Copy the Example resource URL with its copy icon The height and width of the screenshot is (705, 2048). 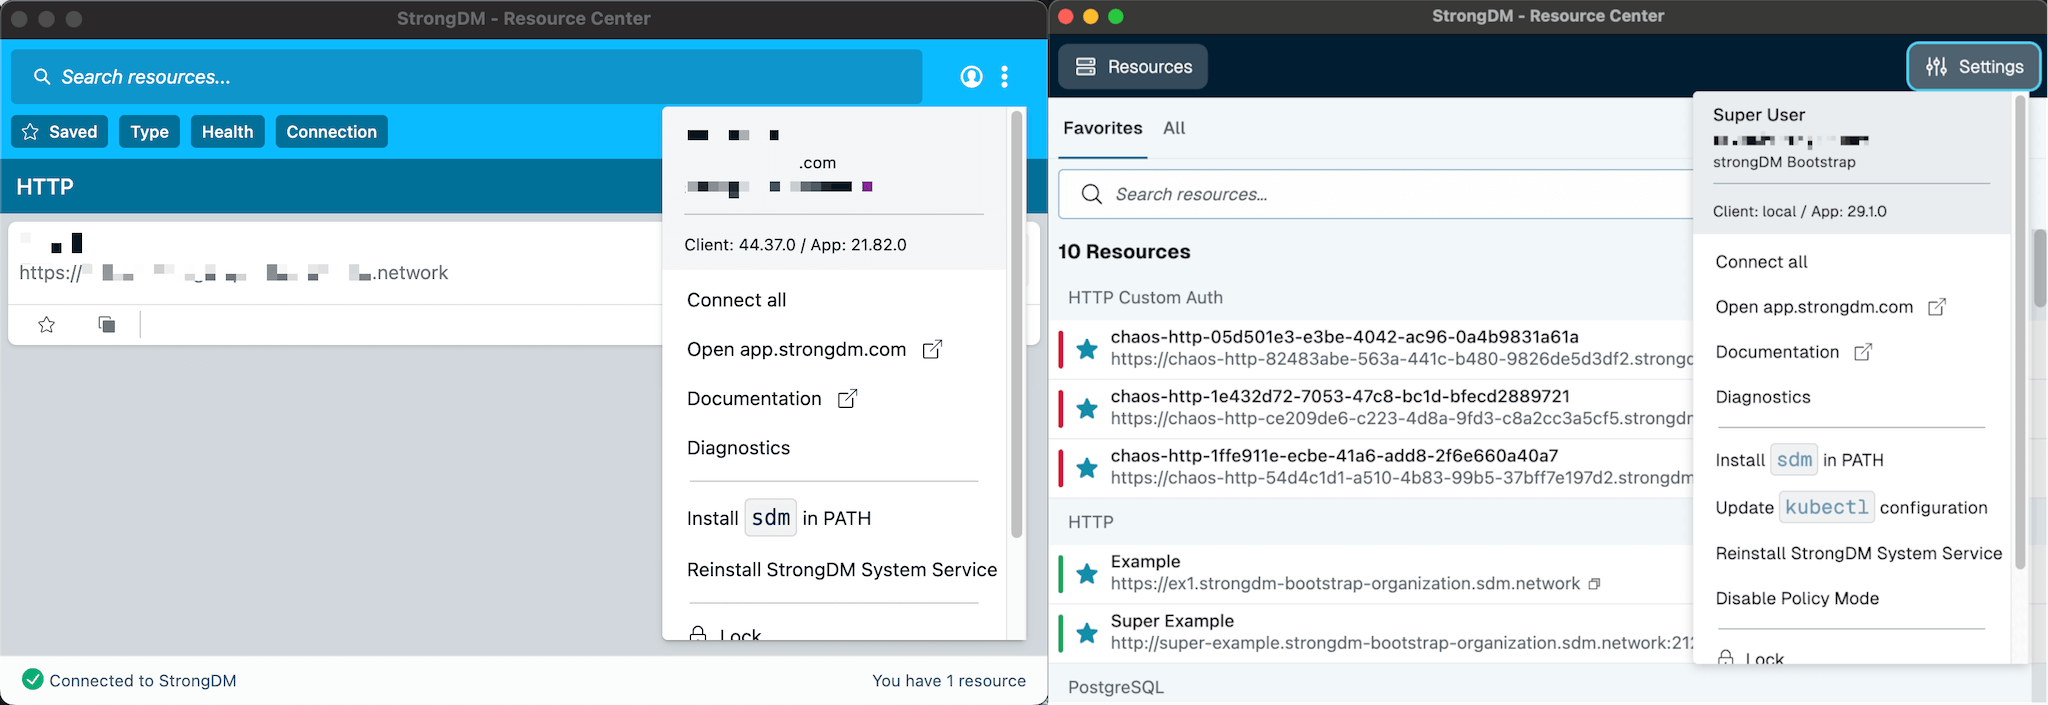pyautogui.click(x=1595, y=584)
